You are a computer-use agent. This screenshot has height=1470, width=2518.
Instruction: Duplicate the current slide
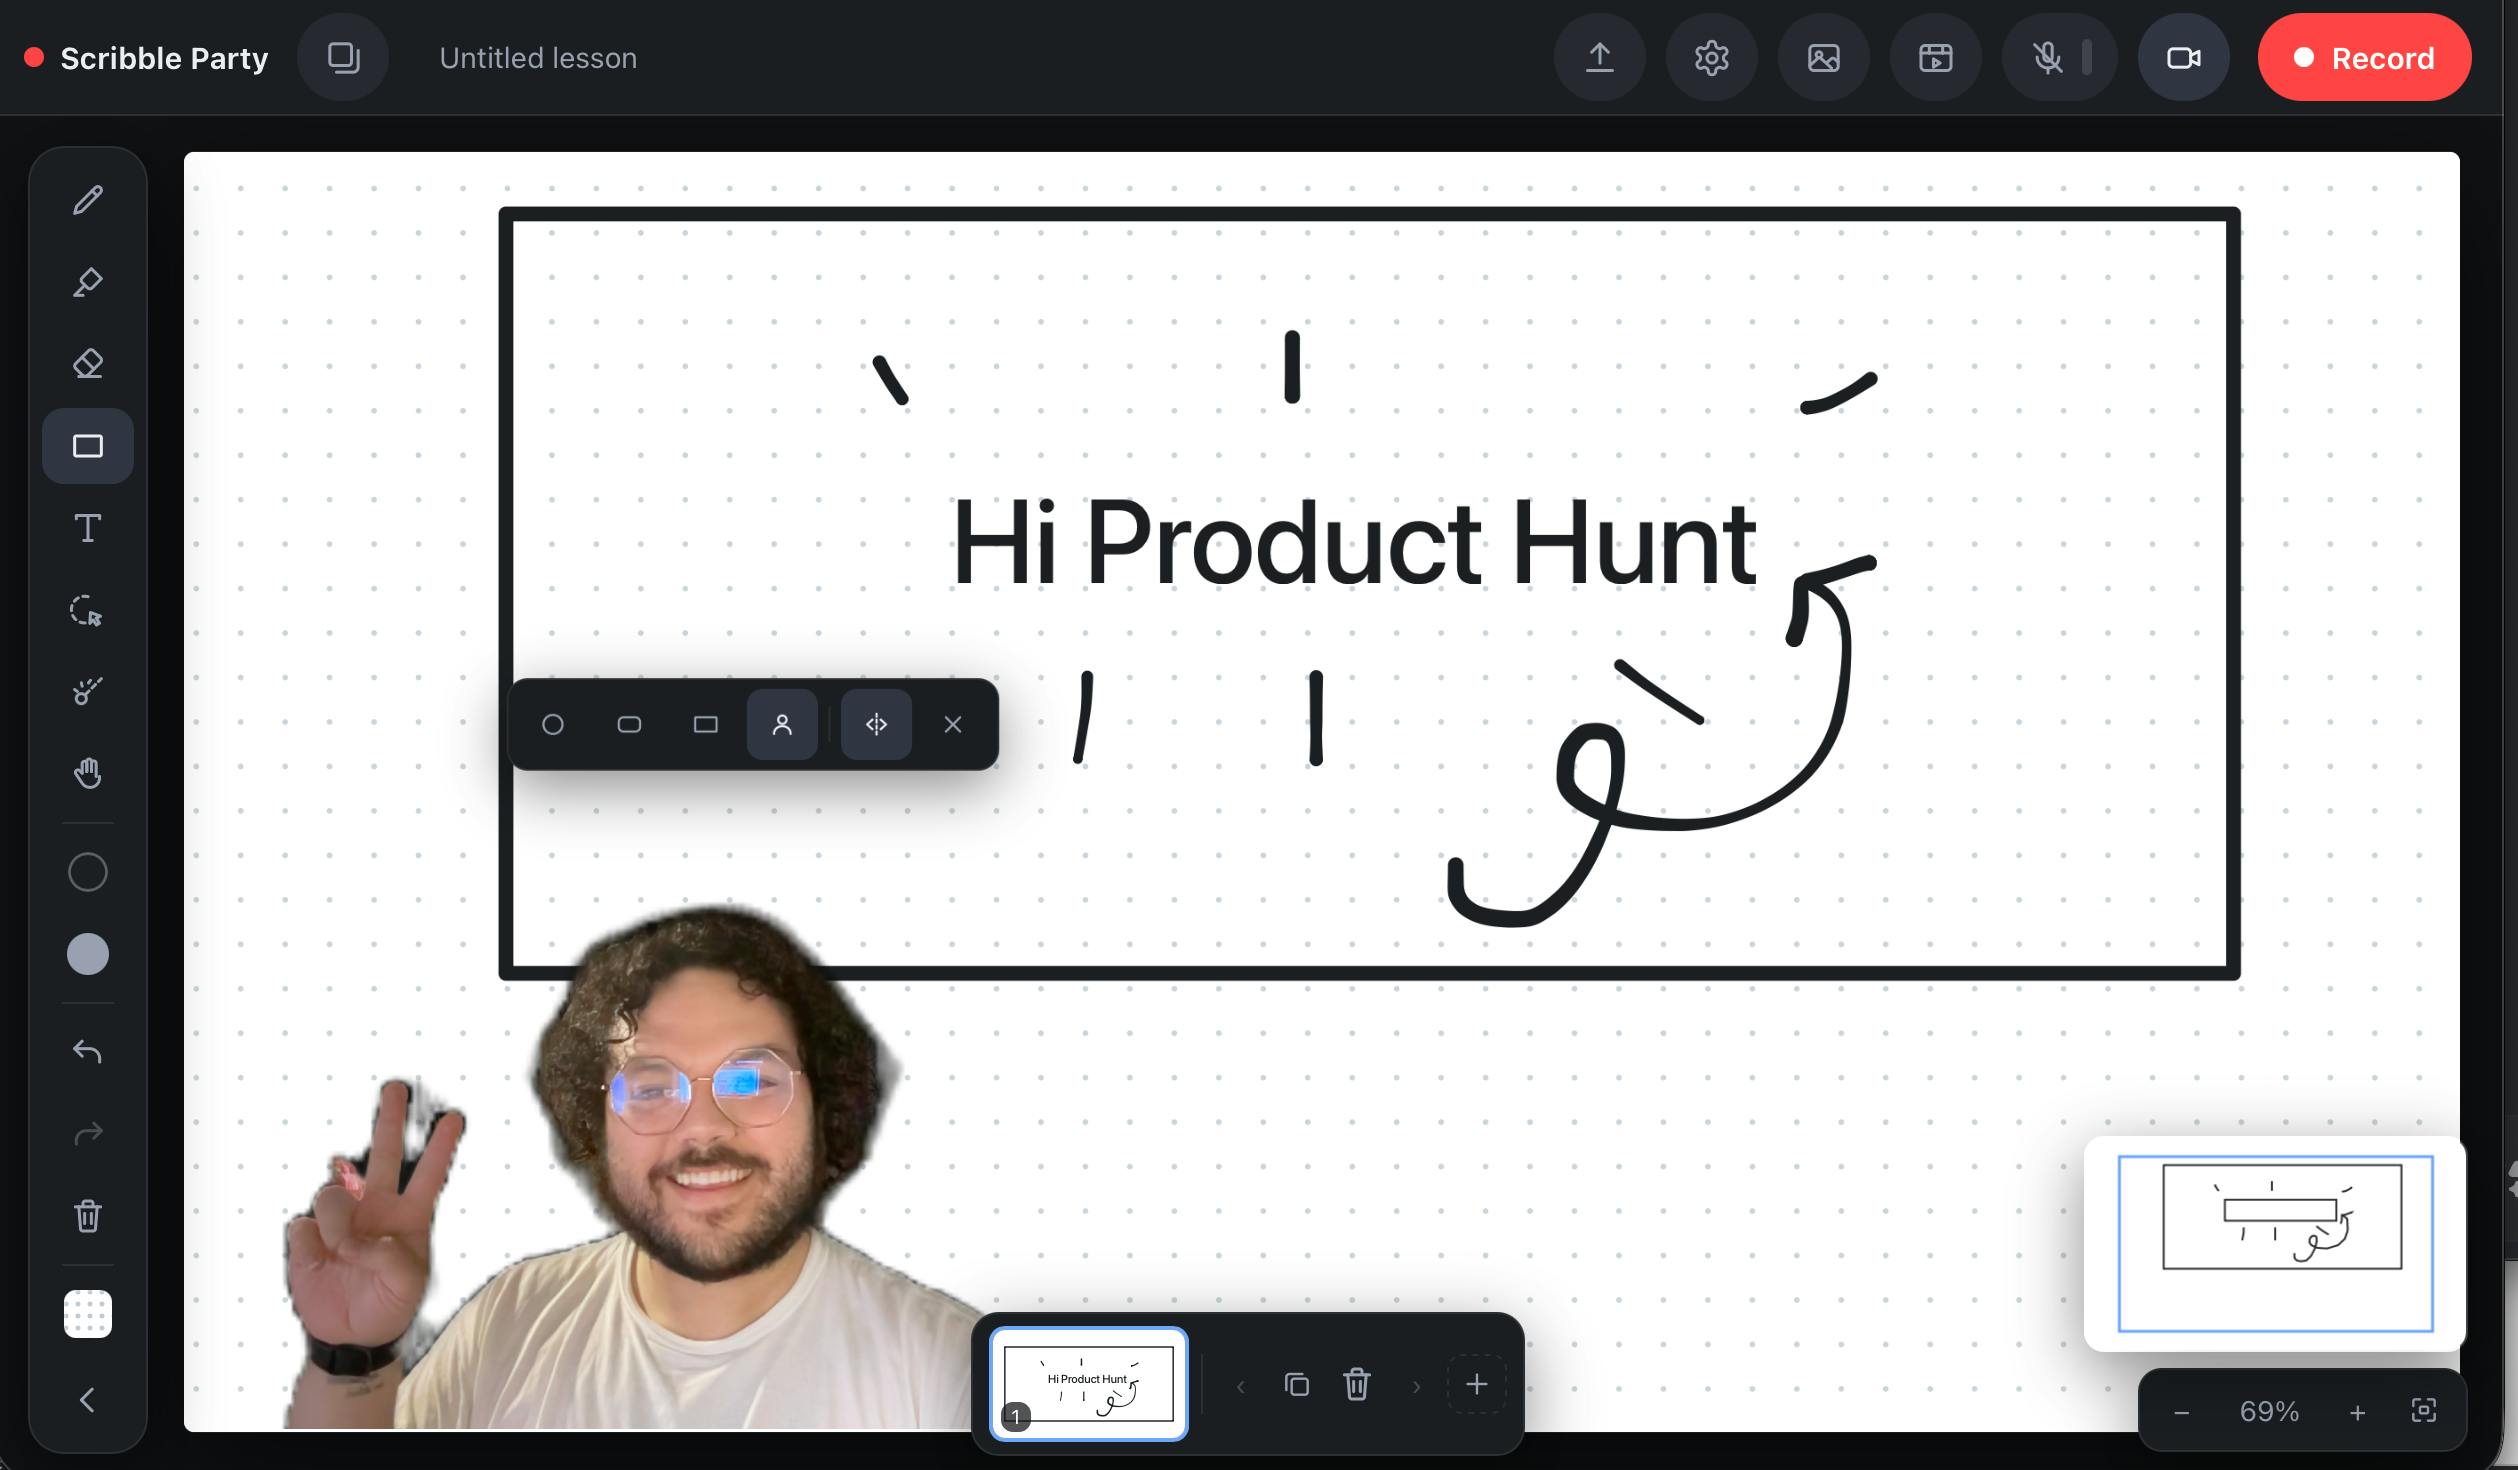click(1297, 1385)
